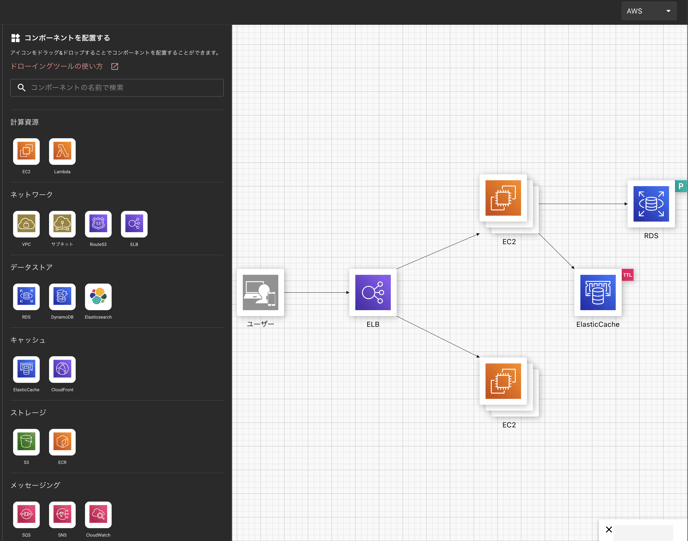This screenshot has width=688, height=541.
Task: Select the ElasticCache palette icon
Action: (26, 369)
